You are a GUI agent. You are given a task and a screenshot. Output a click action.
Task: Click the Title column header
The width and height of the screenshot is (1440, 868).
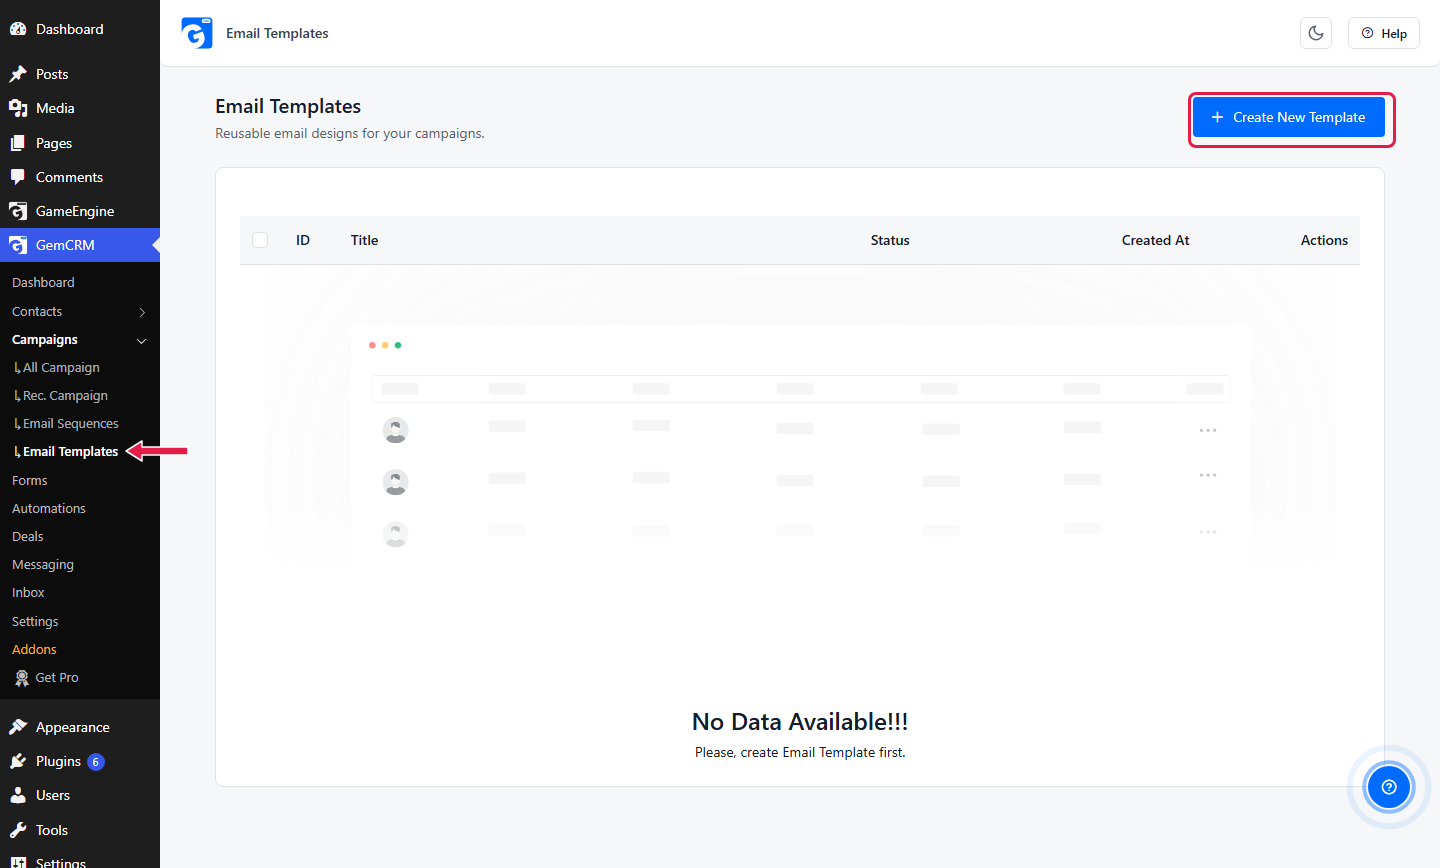365,240
